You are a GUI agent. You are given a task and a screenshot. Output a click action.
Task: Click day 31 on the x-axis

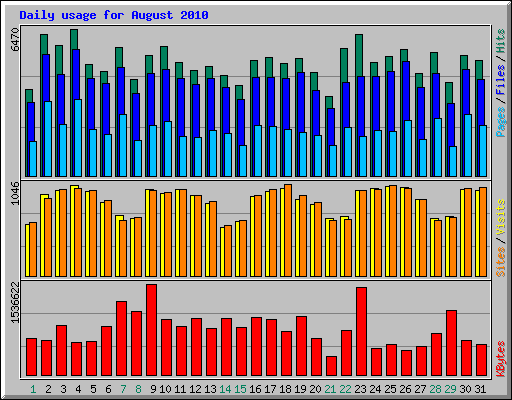(480, 389)
